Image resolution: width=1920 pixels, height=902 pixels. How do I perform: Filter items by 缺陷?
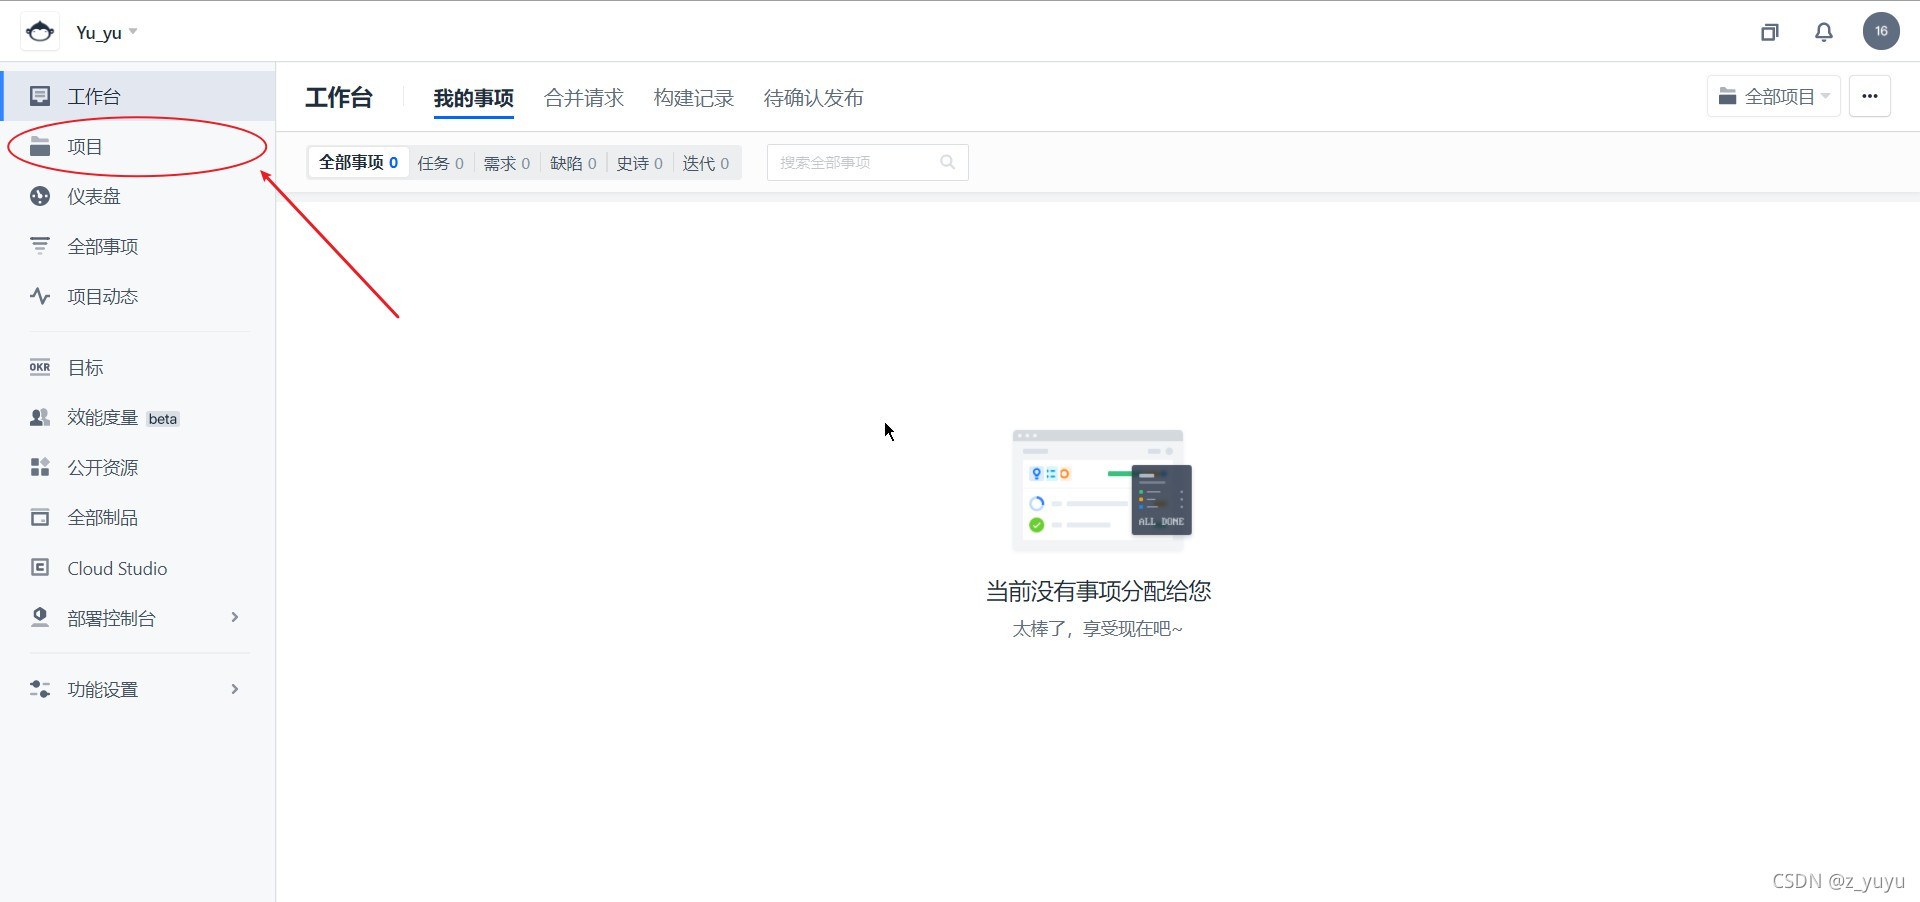coord(573,162)
